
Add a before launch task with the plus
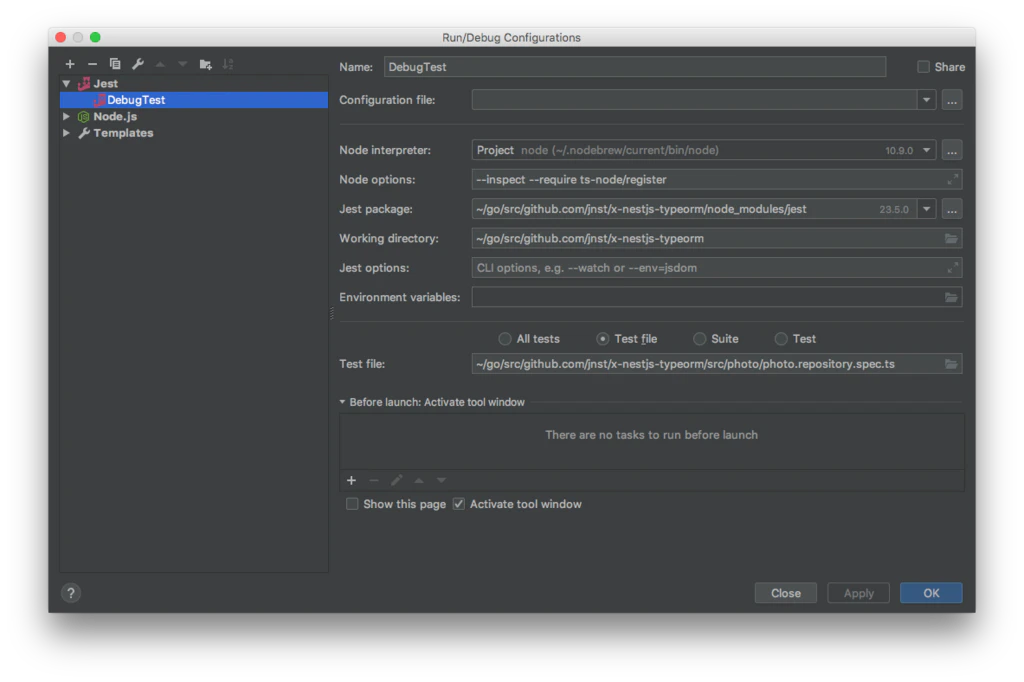(x=351, y=480)
